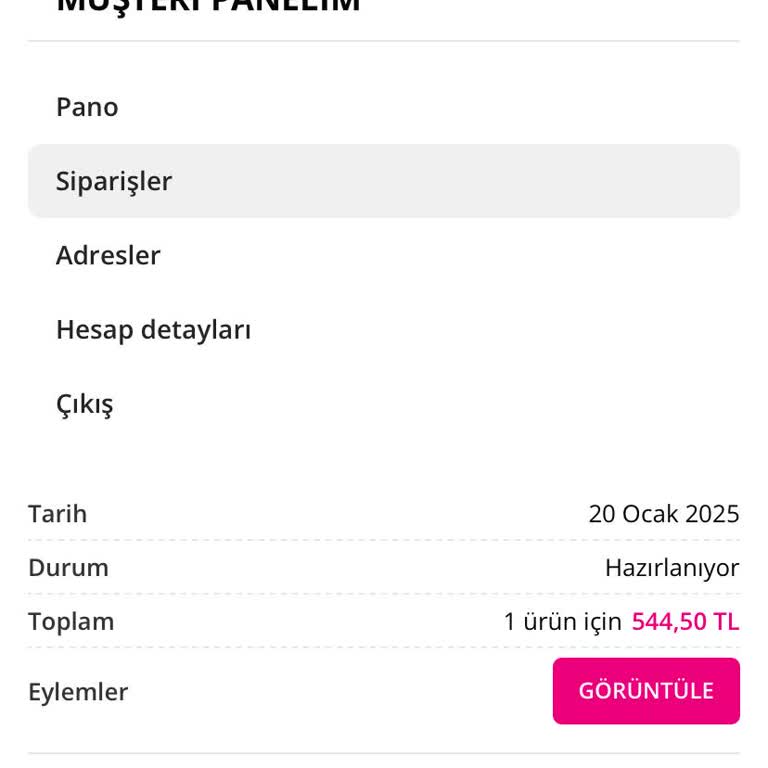The width and height of the screenshot is (768, 768).
Task: Select the highlighted Siparişler menu item
Action: tap(114, 181)
